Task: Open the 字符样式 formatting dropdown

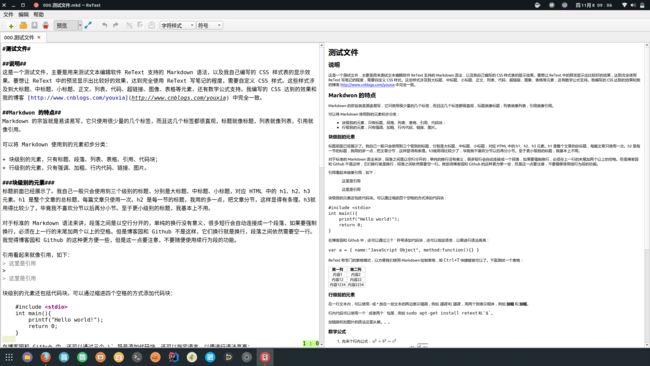Action: click(177, 26)
